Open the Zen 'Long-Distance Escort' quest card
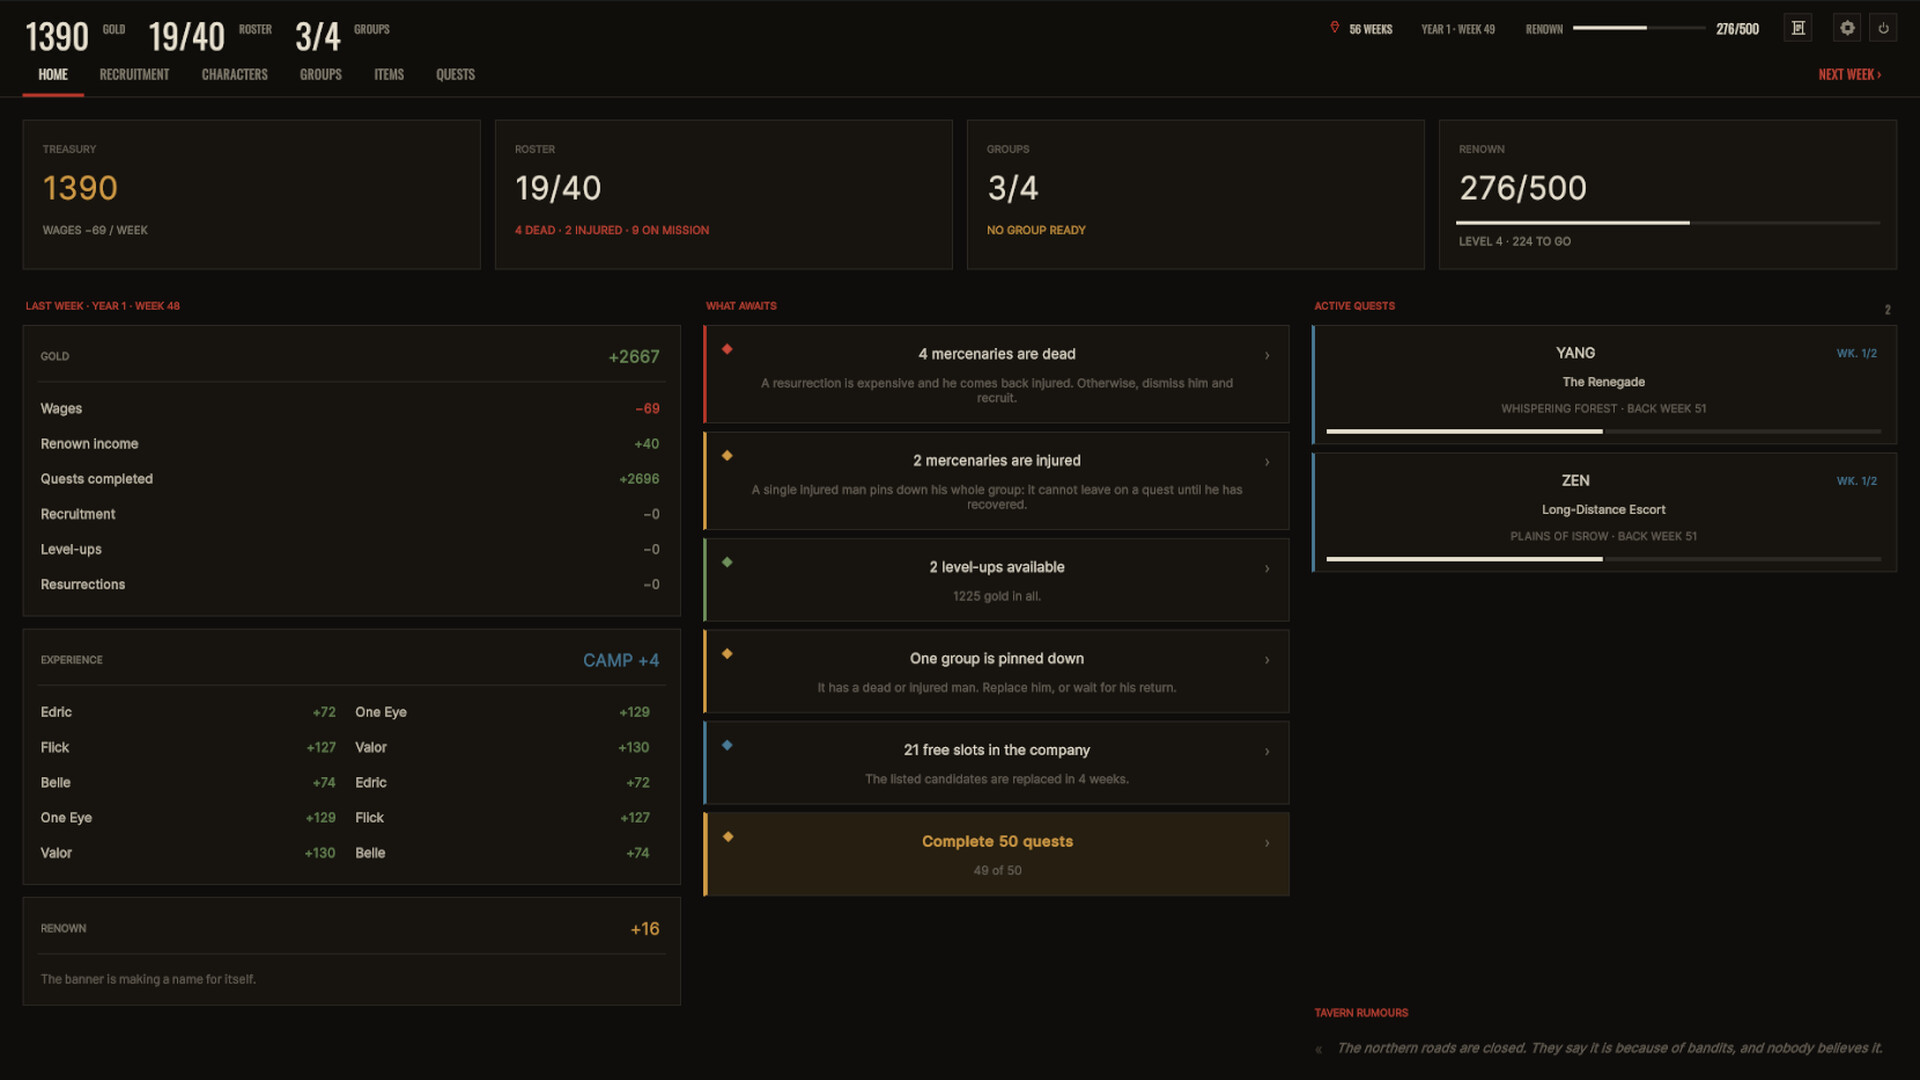 1604,512
